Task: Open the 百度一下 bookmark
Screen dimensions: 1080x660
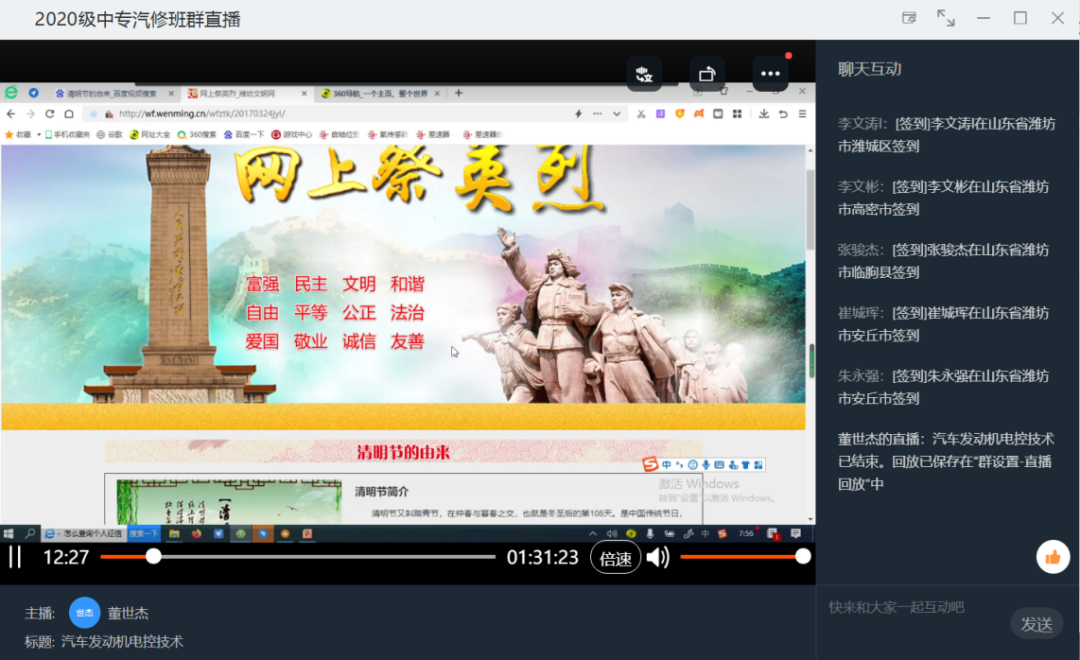Action: click(x=244, y=134)
